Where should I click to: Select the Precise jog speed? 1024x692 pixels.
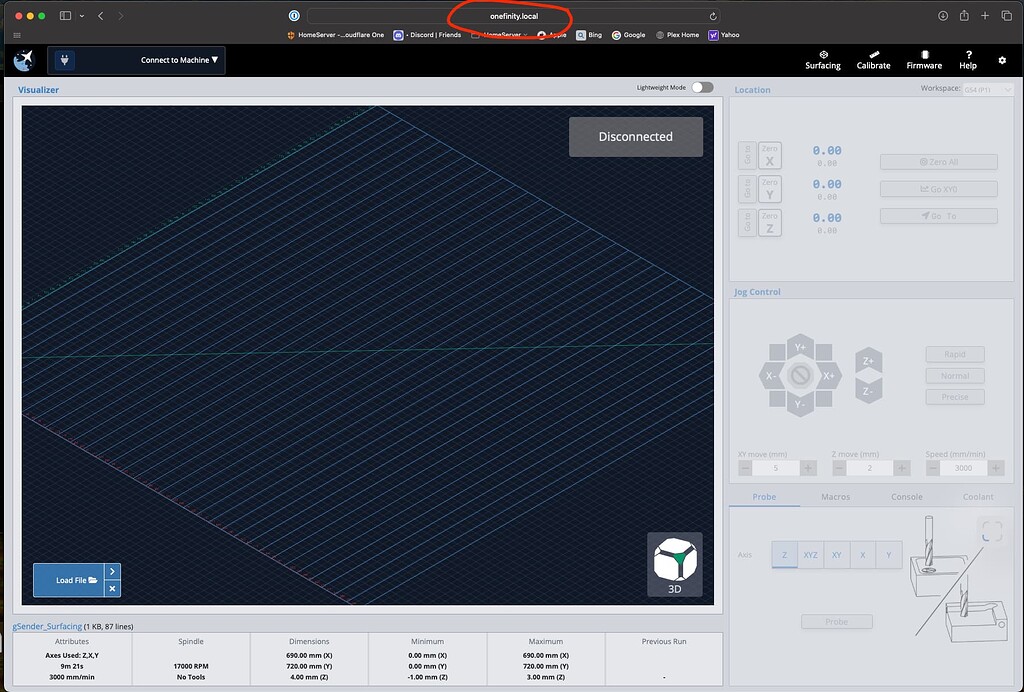[x=954, y=396]
